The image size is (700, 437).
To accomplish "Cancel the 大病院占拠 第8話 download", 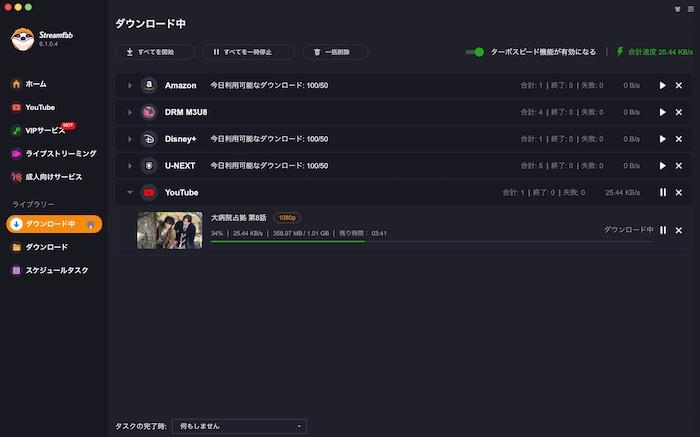I will pyautogui.click(x=679, y=230).
